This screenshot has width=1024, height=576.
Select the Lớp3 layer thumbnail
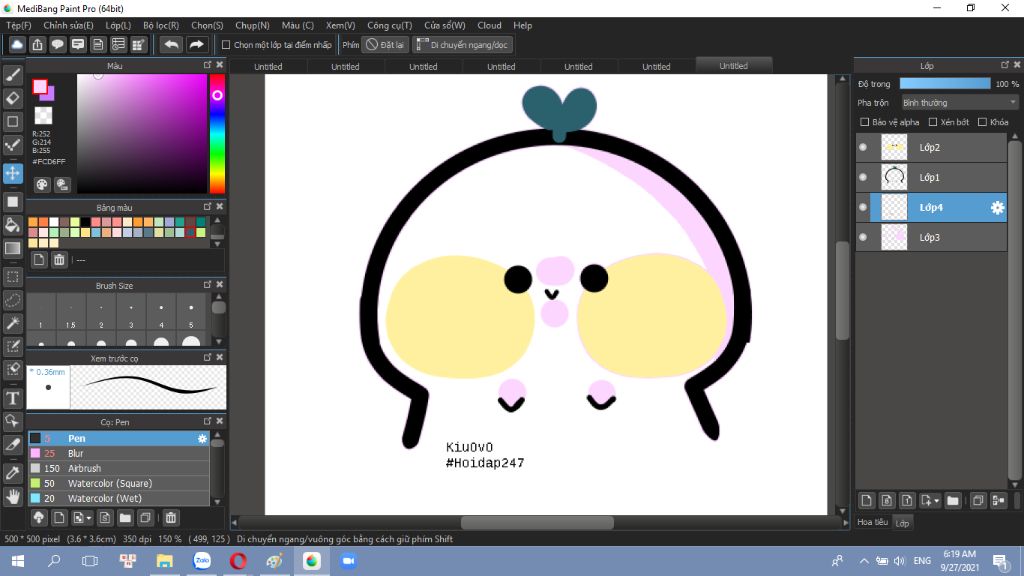click(894, 238)
